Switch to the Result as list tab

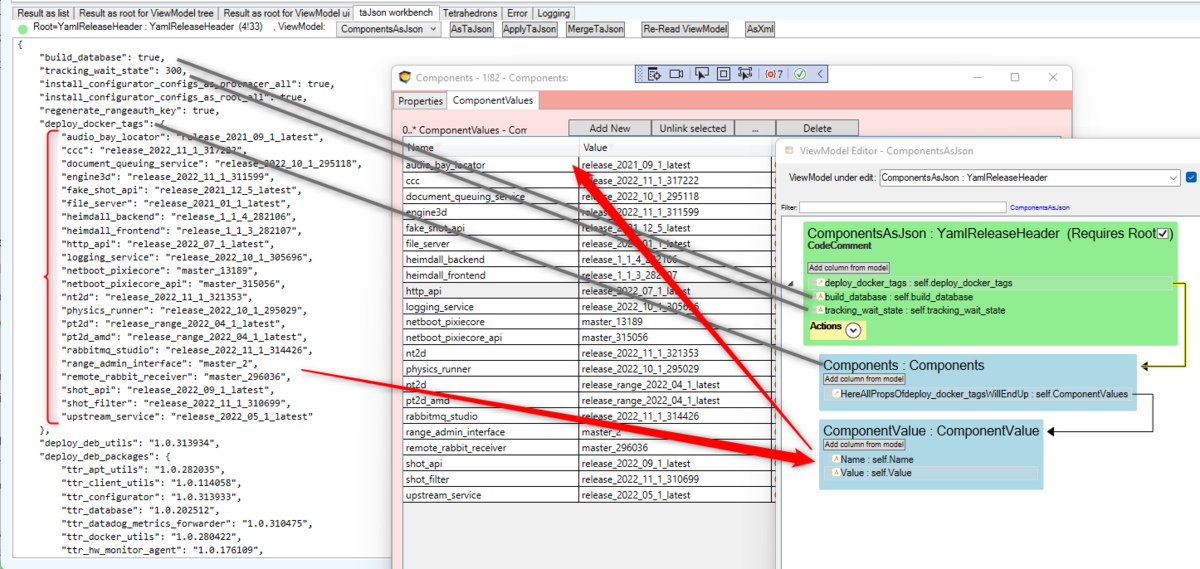(44, 13)
